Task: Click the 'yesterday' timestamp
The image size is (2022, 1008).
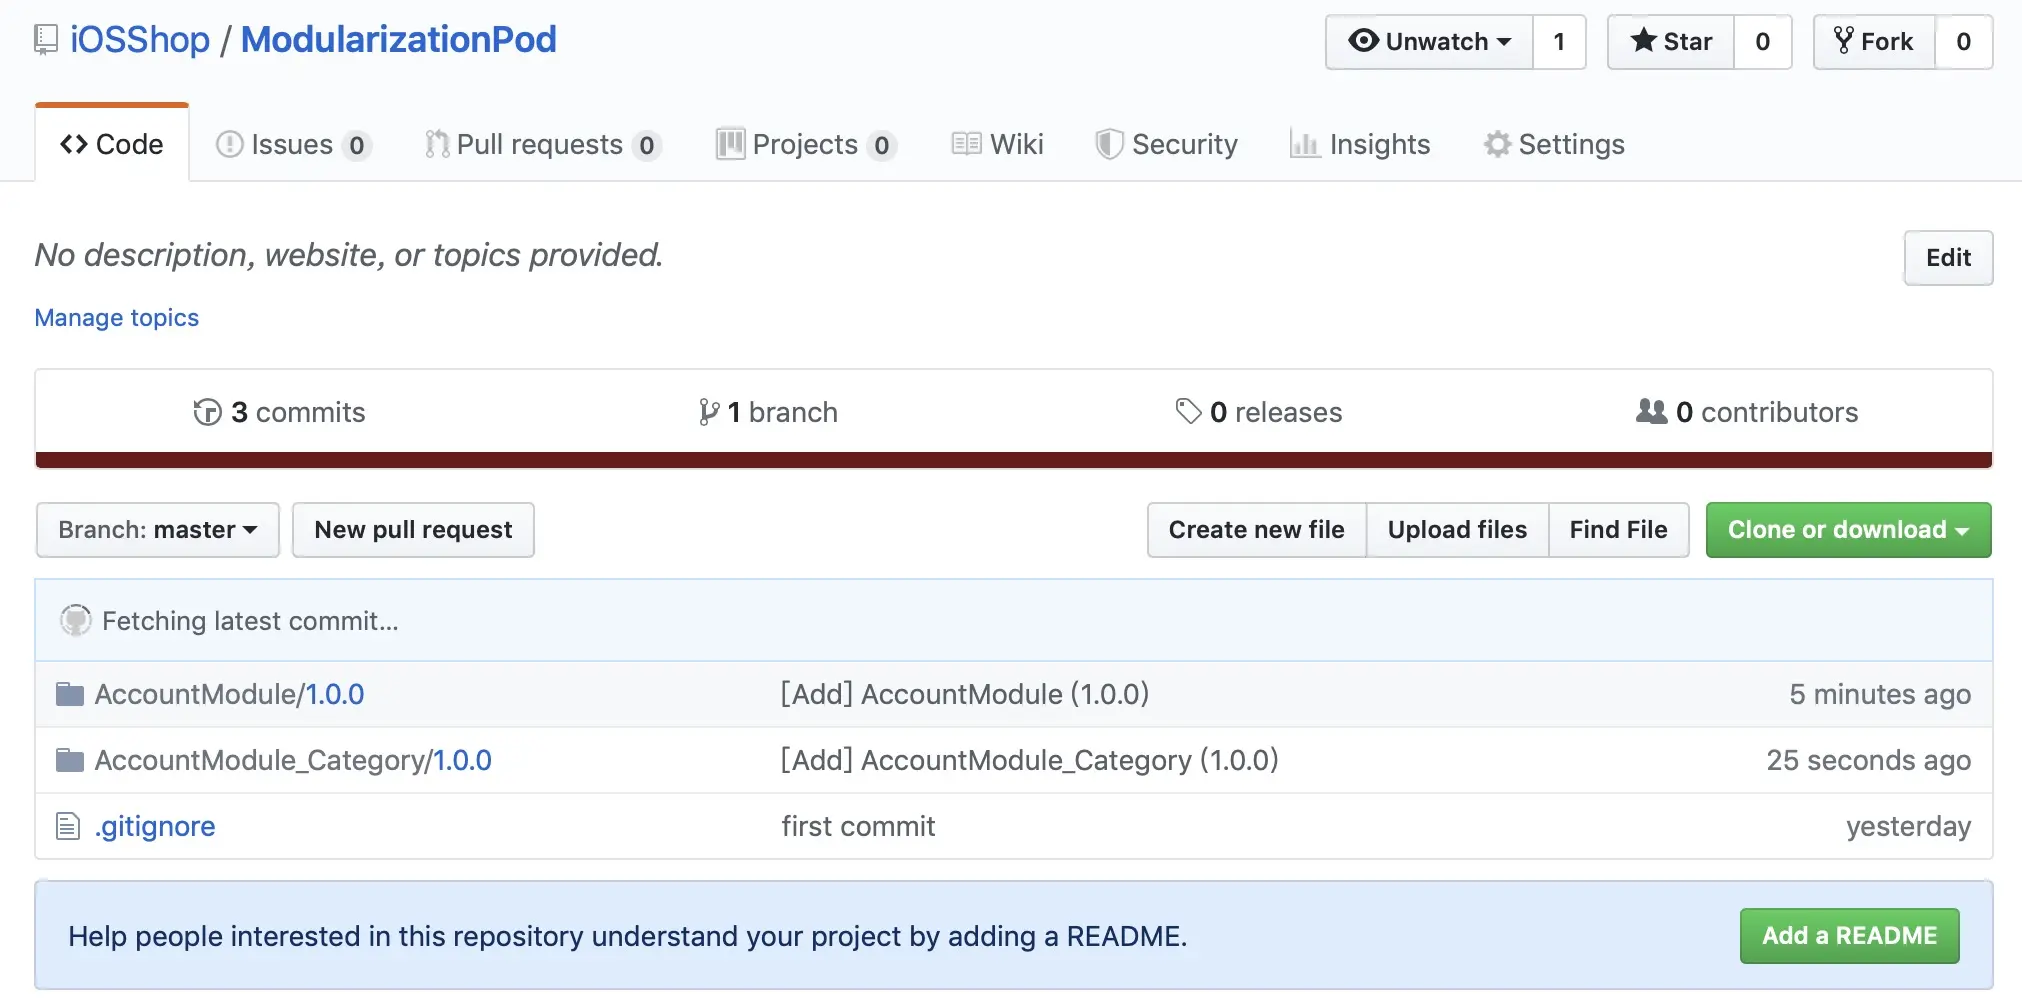Action: point(1908,826)
